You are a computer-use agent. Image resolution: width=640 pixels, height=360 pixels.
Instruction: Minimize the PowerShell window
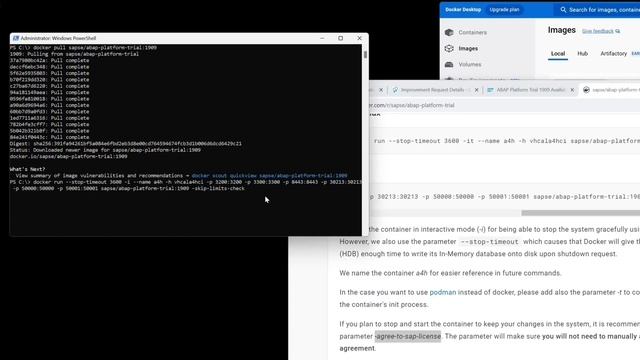coord(322,38)
